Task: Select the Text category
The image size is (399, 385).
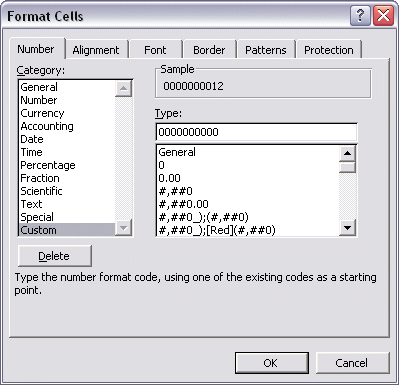Action: 31,204
